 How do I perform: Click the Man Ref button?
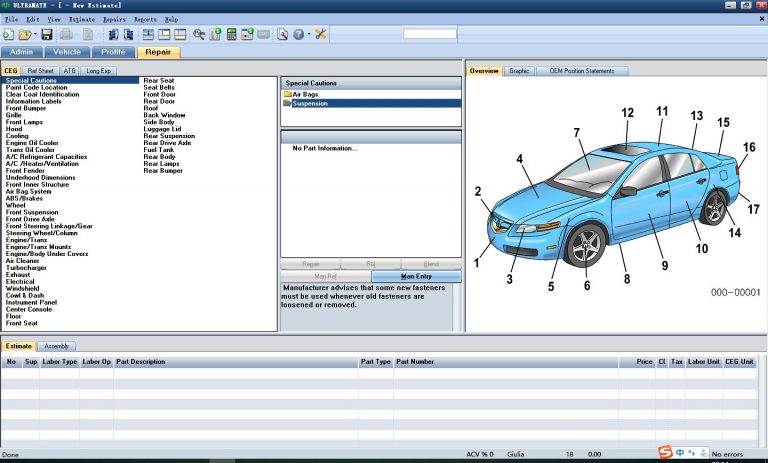pyautogui.click(x=326, y=276)
